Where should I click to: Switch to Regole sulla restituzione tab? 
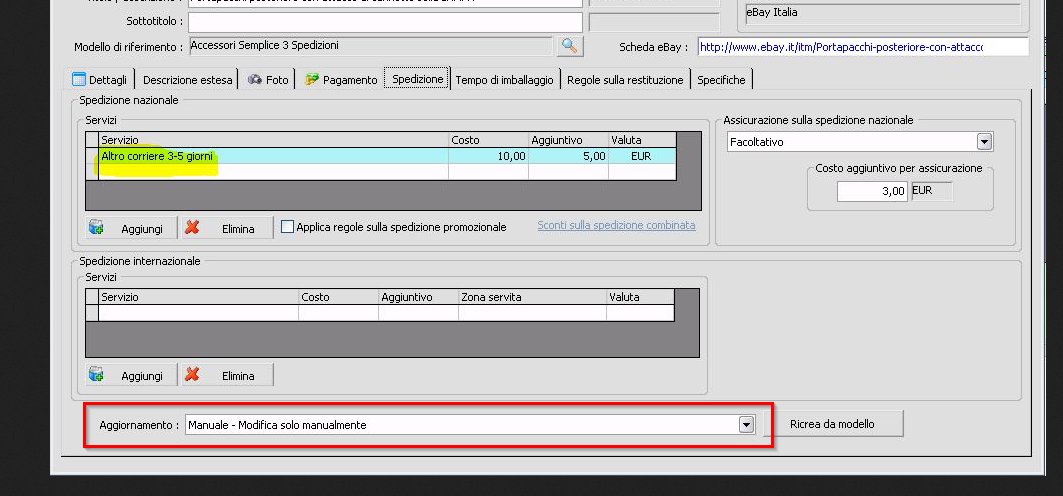point(625,79)
